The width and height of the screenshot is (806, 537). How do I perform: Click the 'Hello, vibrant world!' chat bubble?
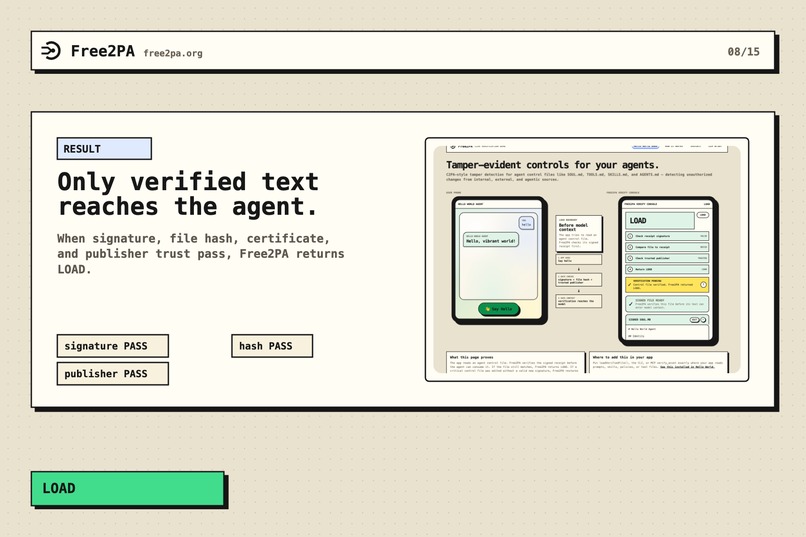coord(491,239)
